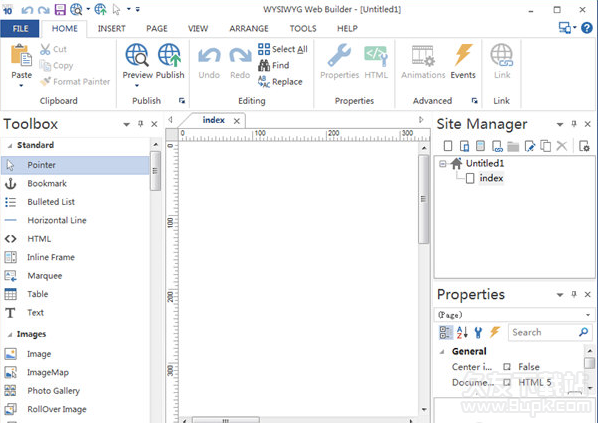Click the Events lightning icon
Screen dimensions: 598x423
click(x=463, y=56)
